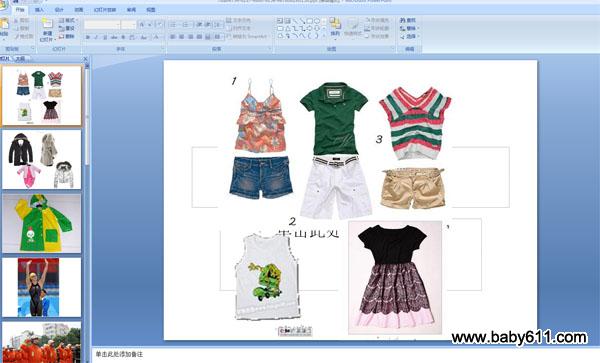
Task: Select the yellow-green raincoat slide thumbnail
Action: tap(41, 223)
